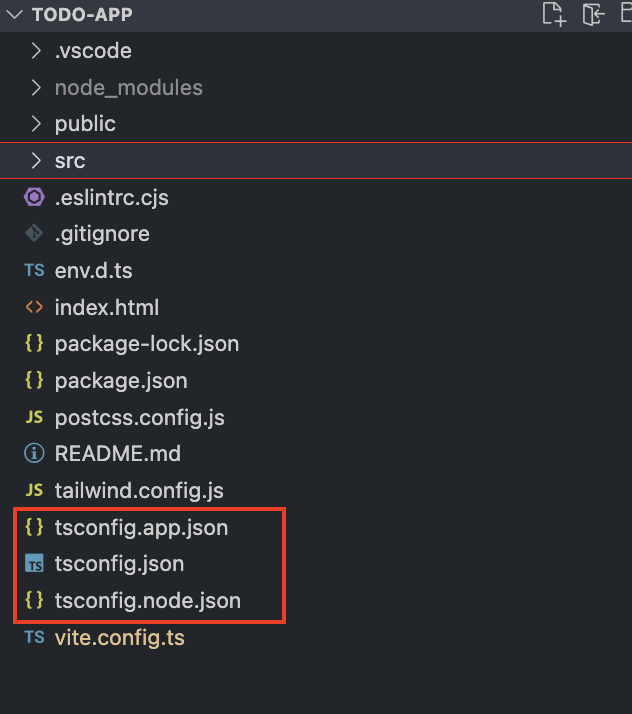Click the JS icon next to postcss.config.js
This screenshot has width=632, height=714.
34,417
